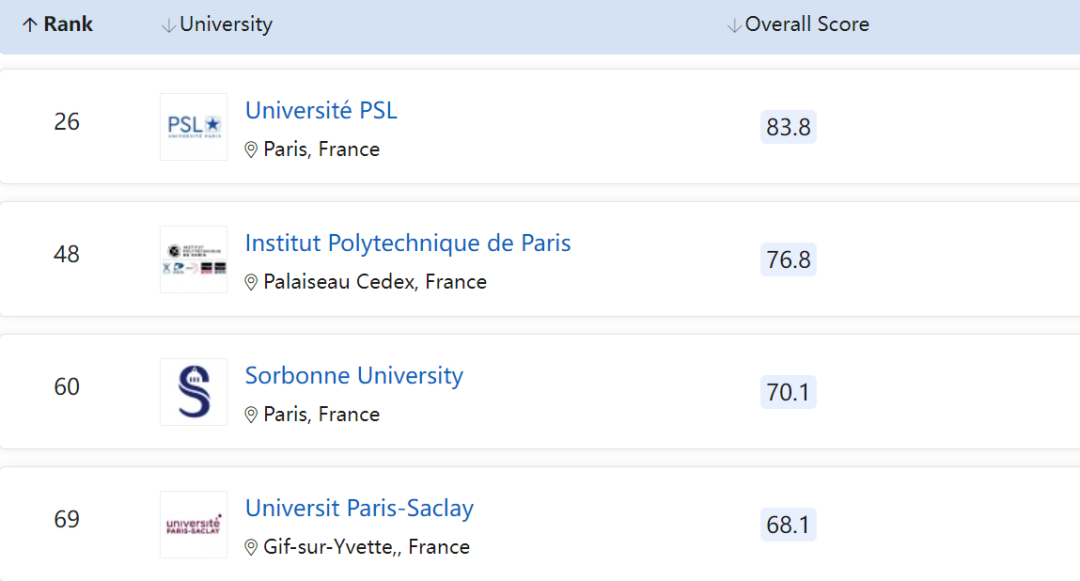This screenshot has width=1080, height=581.
Task: Click the Paris-Saclay university logo
Action: [194, 524]
